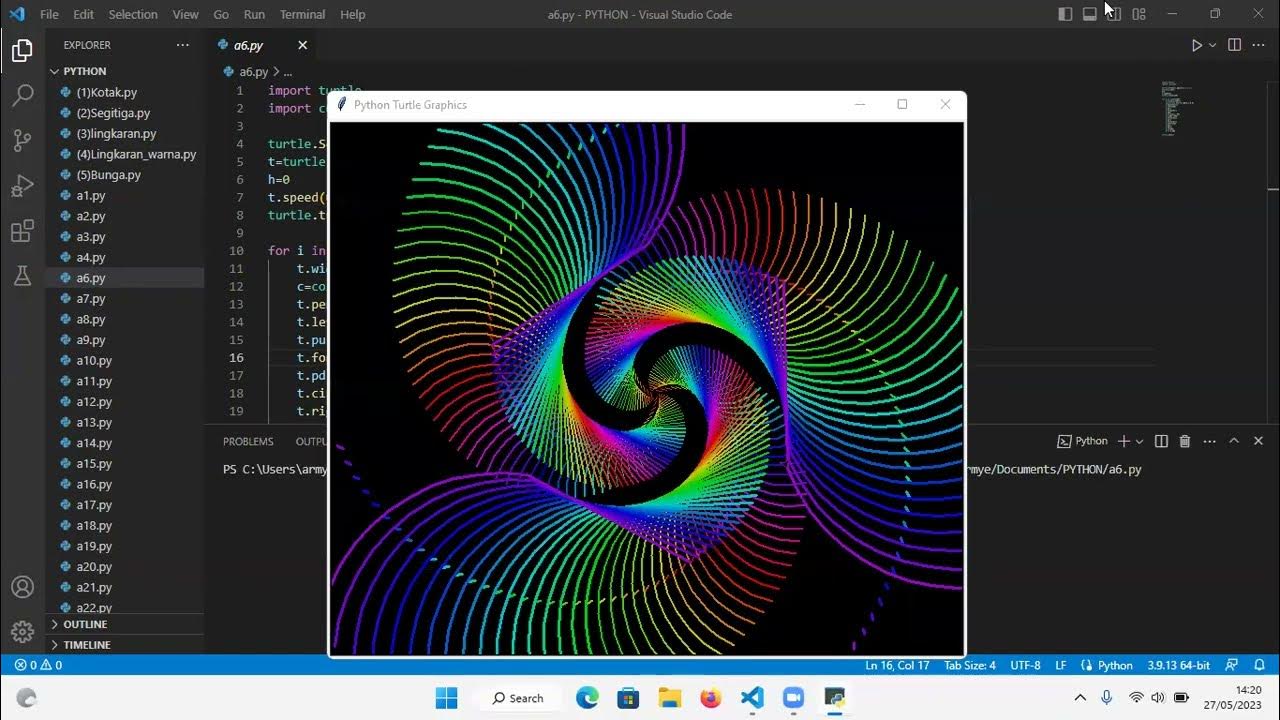Maximize panel size with chevron up
1280x720 pixels.
[x=1234, y=441]
